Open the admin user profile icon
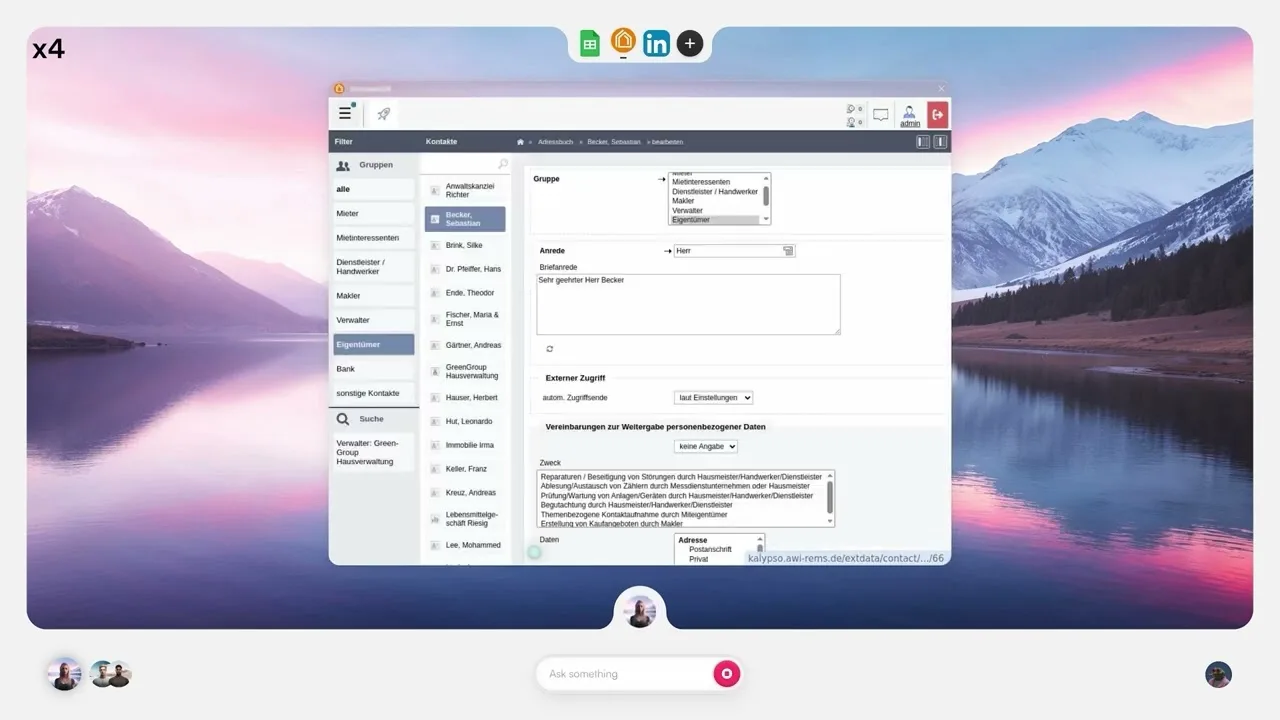Screen dimensions: 1280x720 [x=910, y=112]
